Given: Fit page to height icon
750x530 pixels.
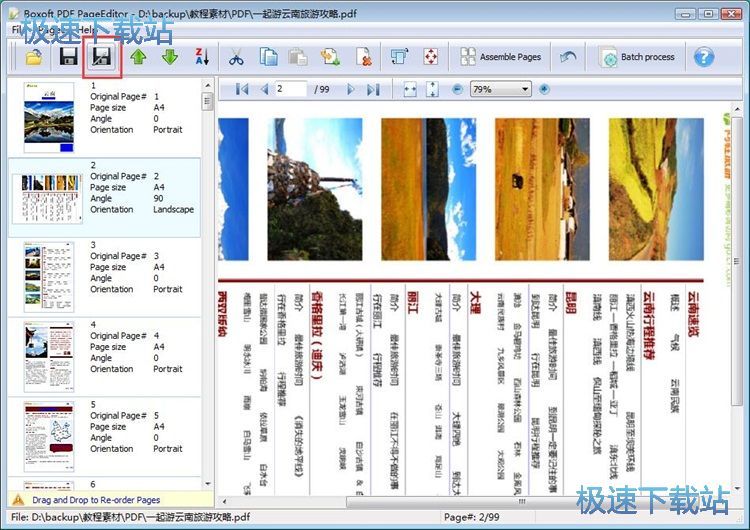Looking at the screenshot, I should click(x=432, y=89).
